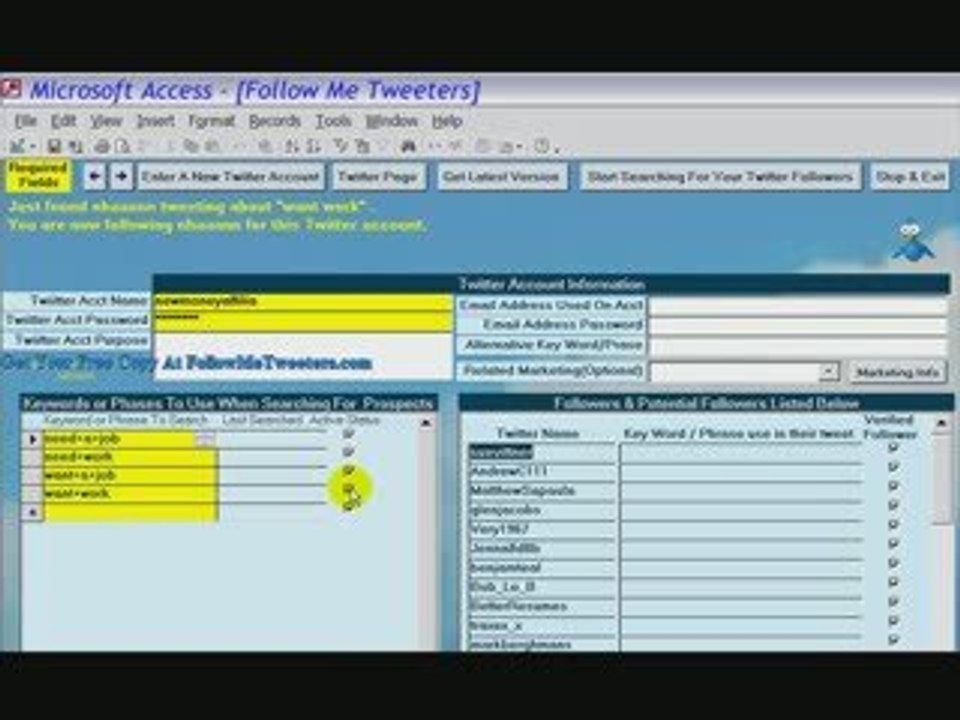The width and height of the screenshot is (960, 720).
Task: Toggle Verified Follower for Matthew row
Action: pyautogui.click(x=893, y=486)
